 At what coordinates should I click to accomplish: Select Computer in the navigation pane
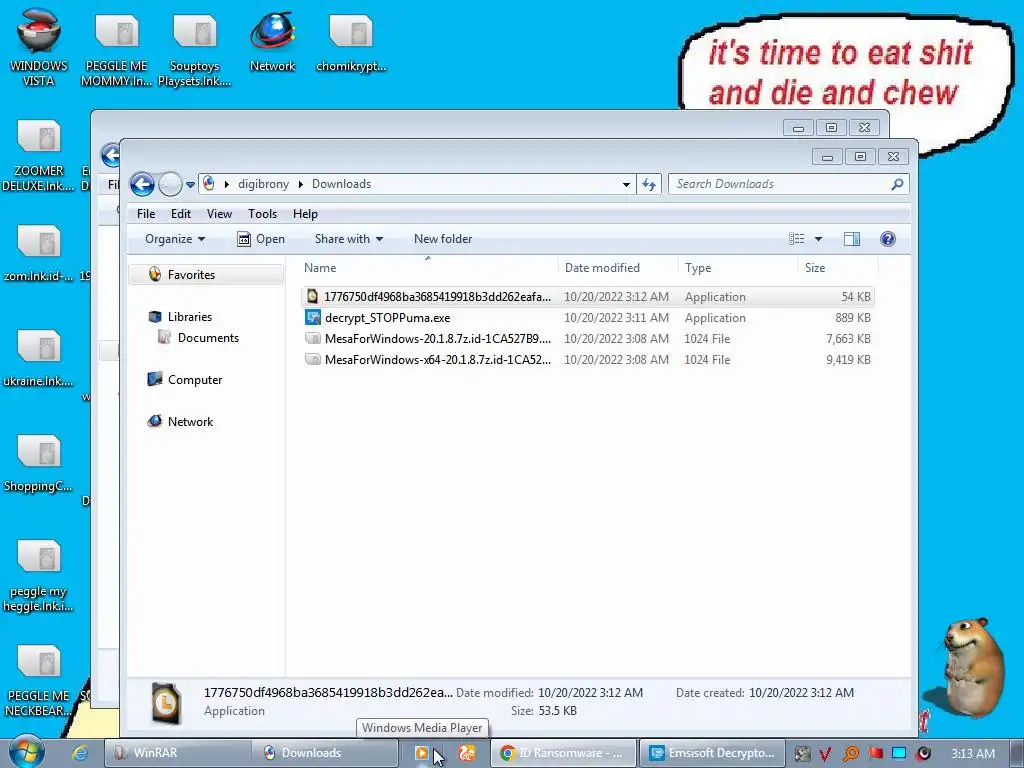[x=185, y=379]
